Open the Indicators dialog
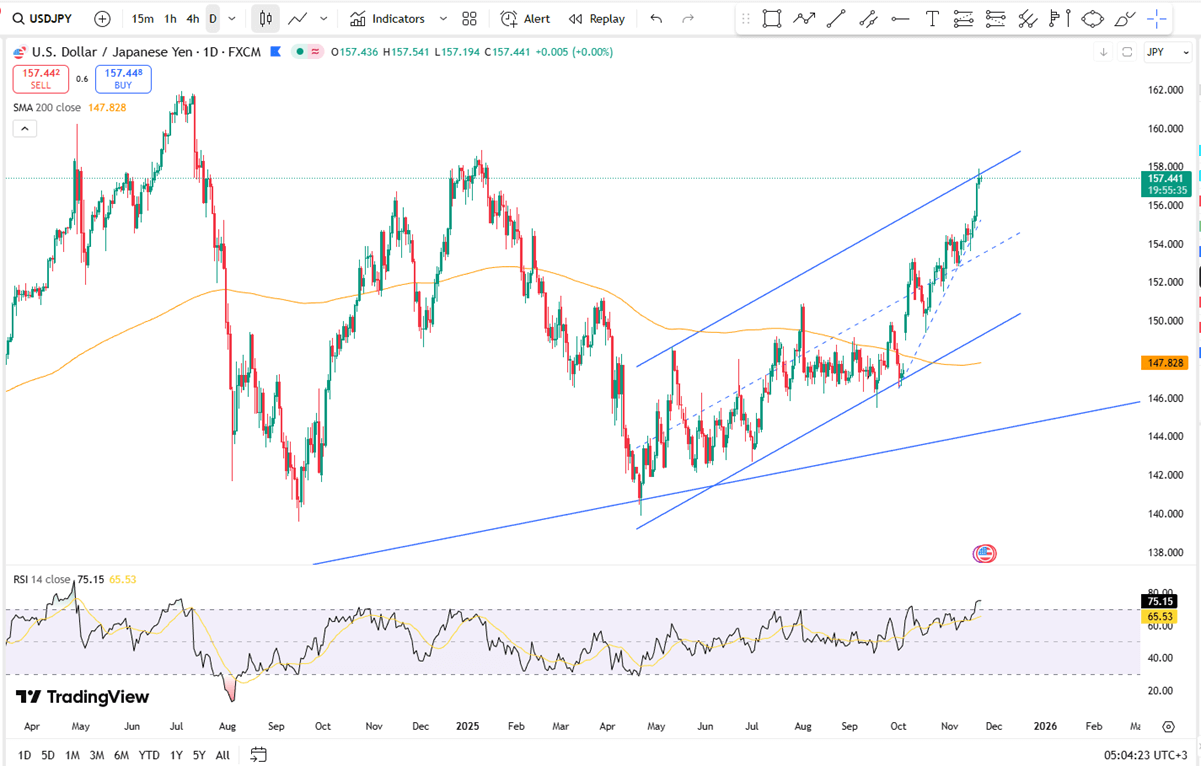The image size is (1201, 766). point(387,19)
